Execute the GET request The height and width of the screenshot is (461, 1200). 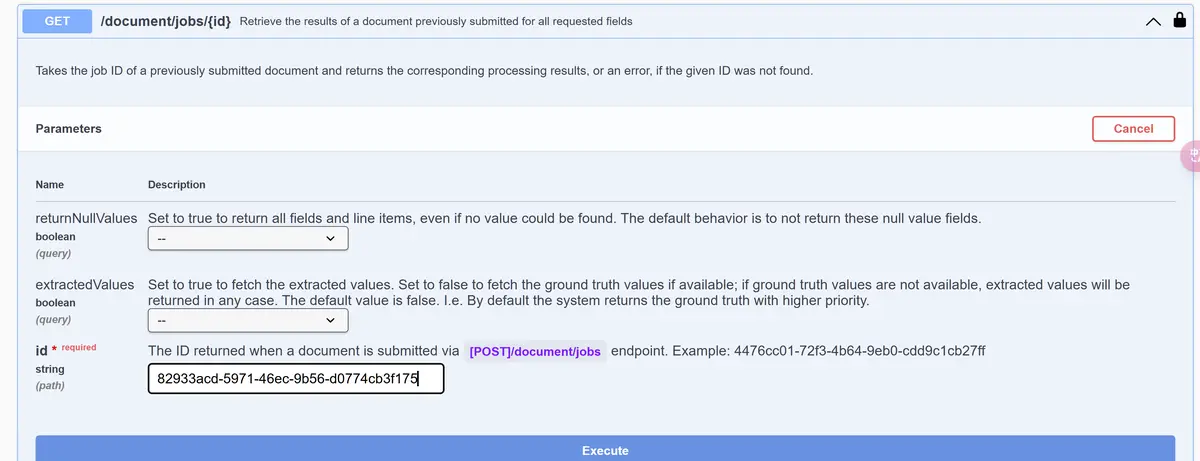(605, 450)
